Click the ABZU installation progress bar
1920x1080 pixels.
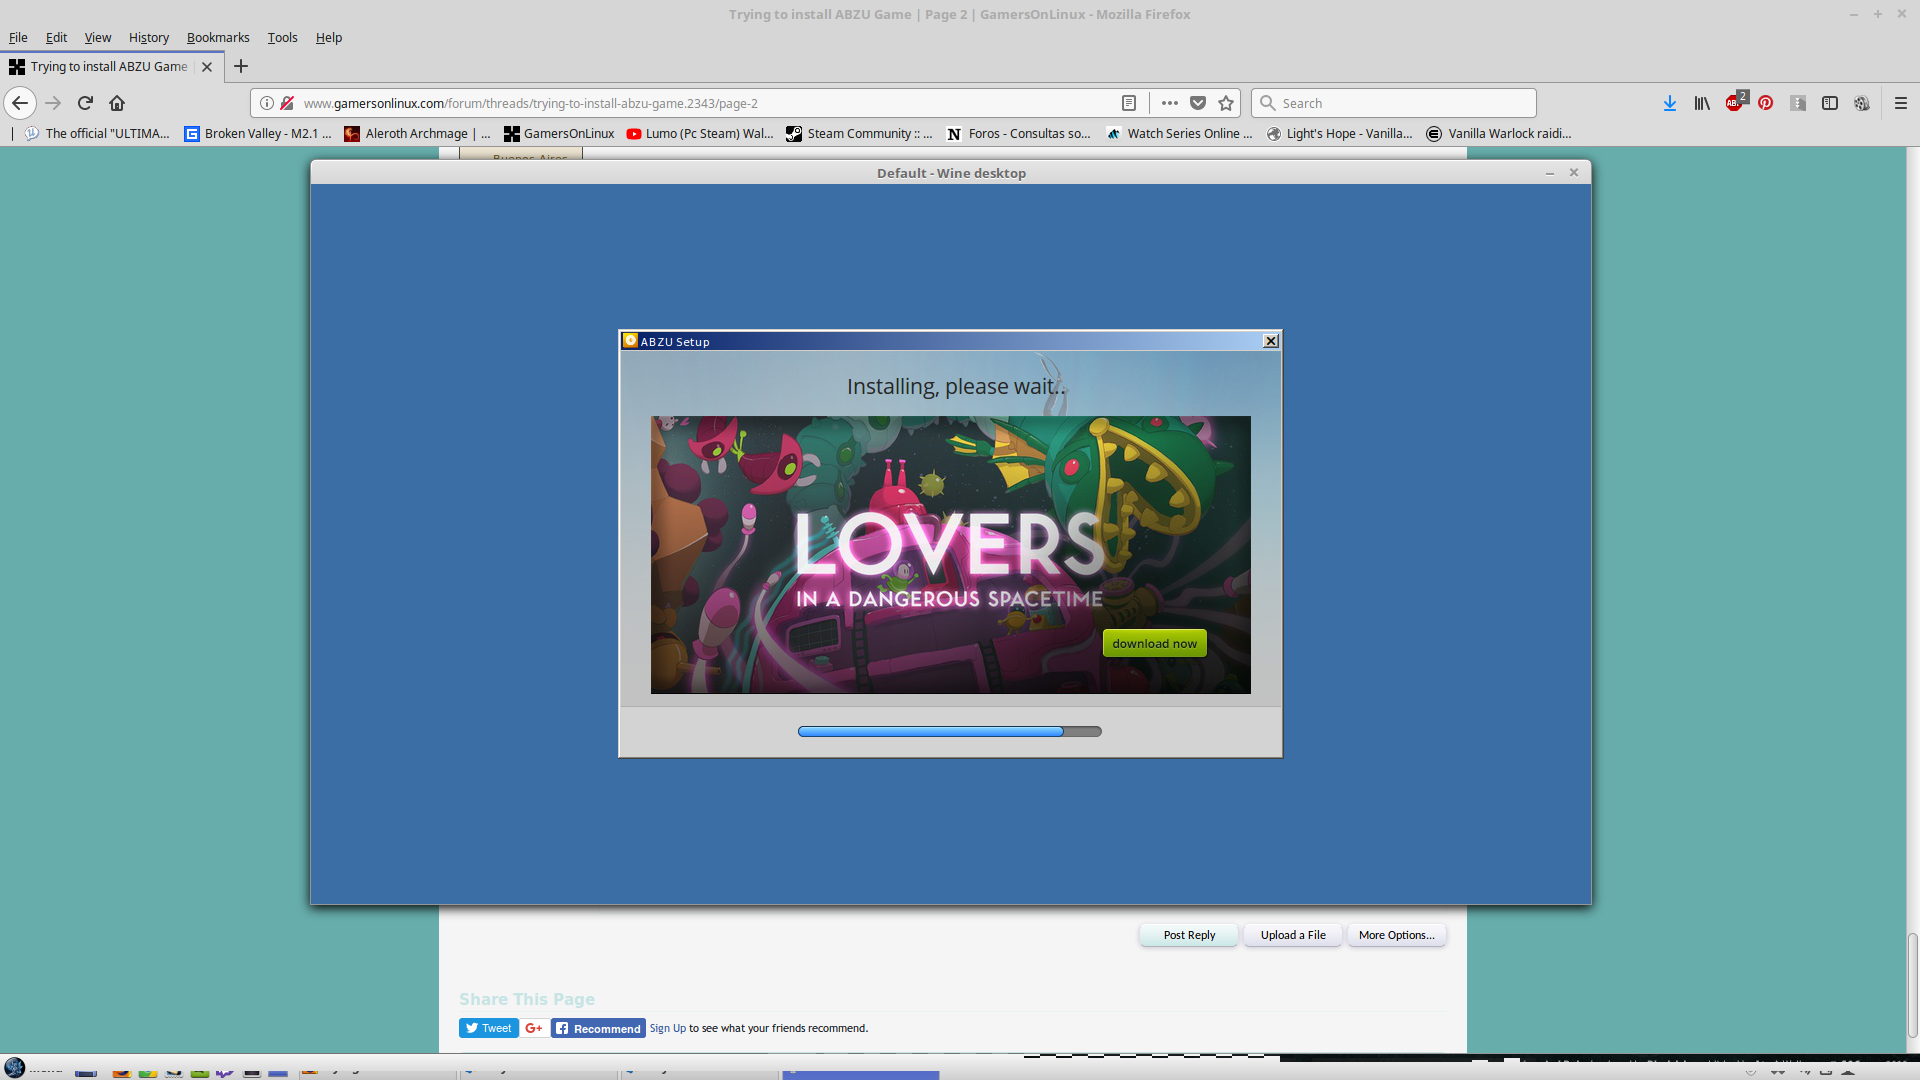[949, 731]
